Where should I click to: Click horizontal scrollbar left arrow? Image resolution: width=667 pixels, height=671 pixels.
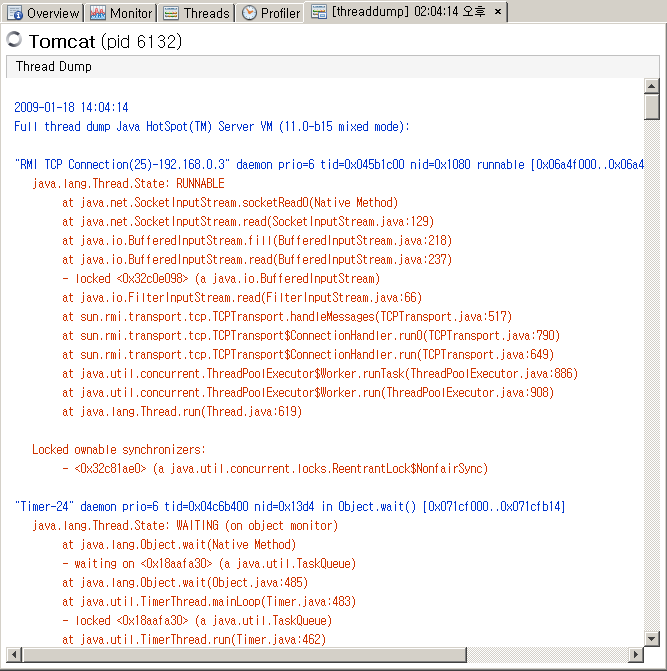(x=14, y=654)
